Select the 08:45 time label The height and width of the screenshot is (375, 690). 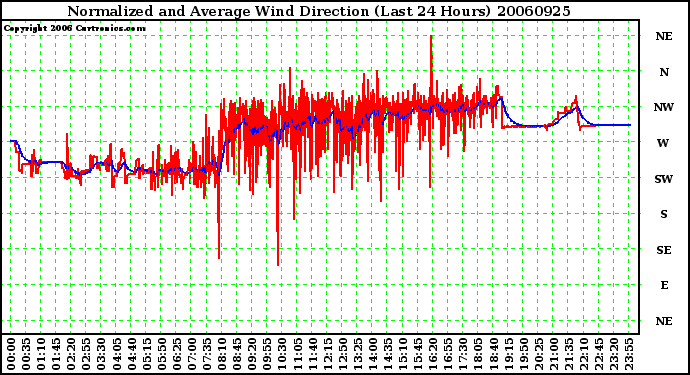[x=237, y=354]
